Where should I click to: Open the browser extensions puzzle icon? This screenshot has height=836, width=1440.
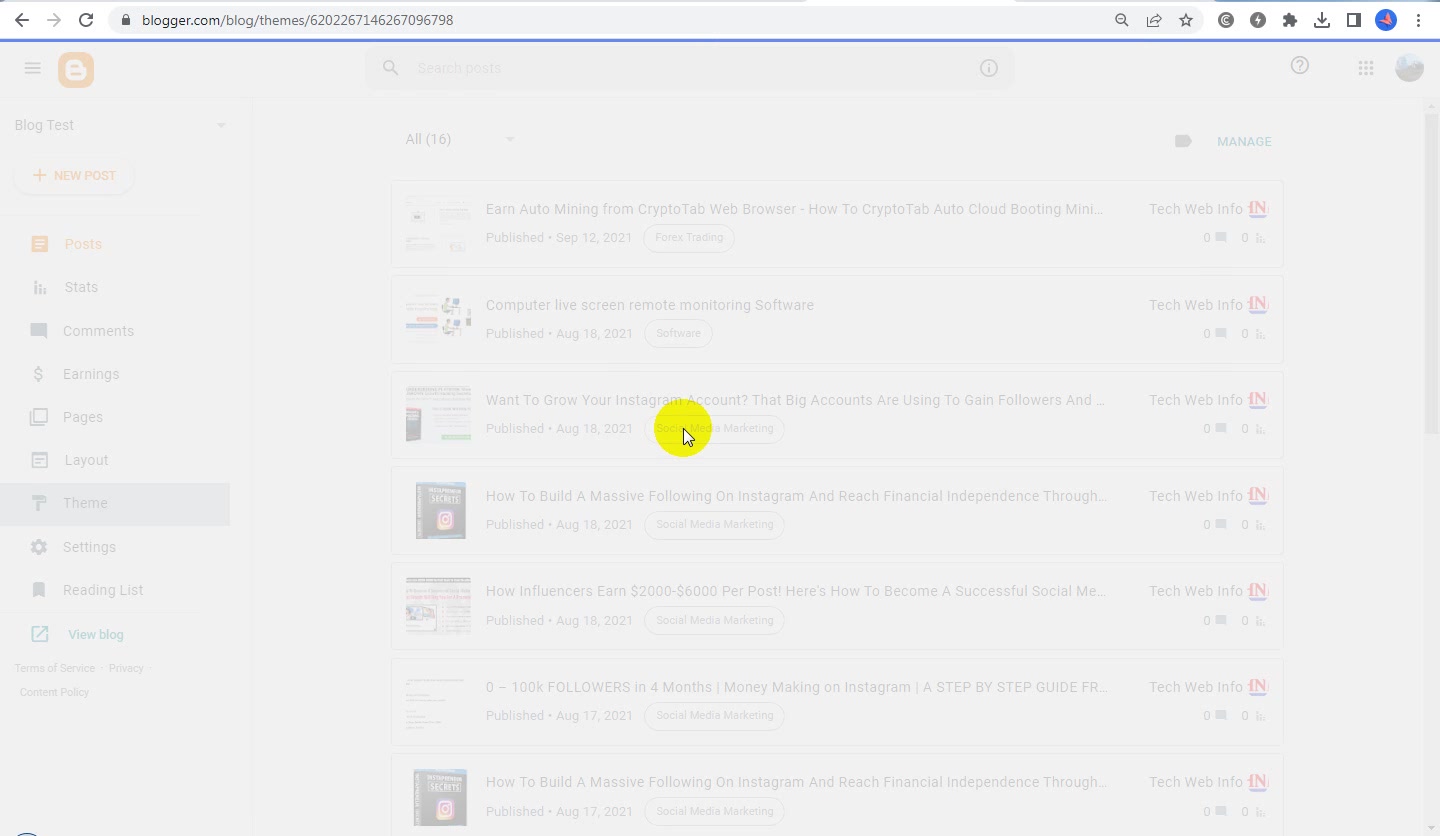click(x=1290, y=20)
